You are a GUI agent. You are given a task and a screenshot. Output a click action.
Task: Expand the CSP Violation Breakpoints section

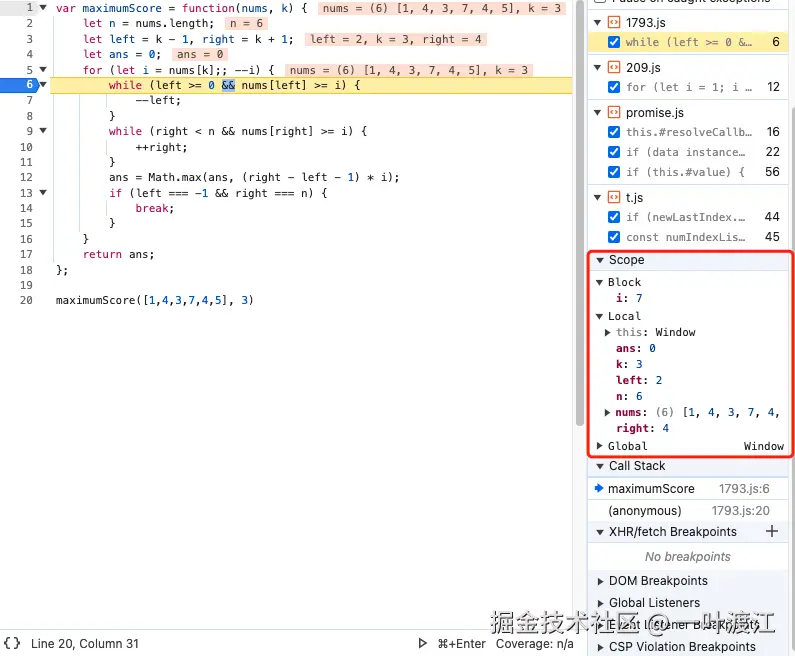tap(600, 647)
